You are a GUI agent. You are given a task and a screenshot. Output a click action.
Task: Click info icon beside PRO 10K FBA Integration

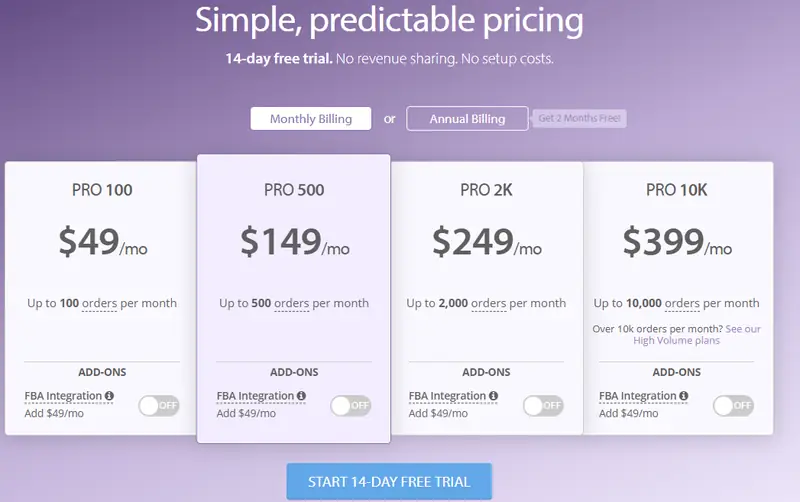(x=684, y=395)
